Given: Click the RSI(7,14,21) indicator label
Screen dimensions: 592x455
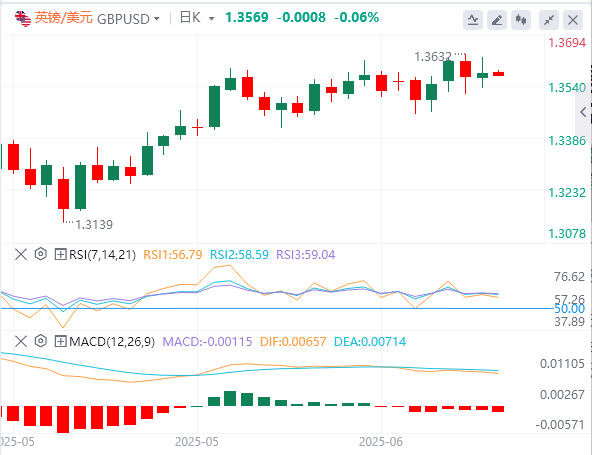Looking at the screenshot, I should (x=102, y=254).
